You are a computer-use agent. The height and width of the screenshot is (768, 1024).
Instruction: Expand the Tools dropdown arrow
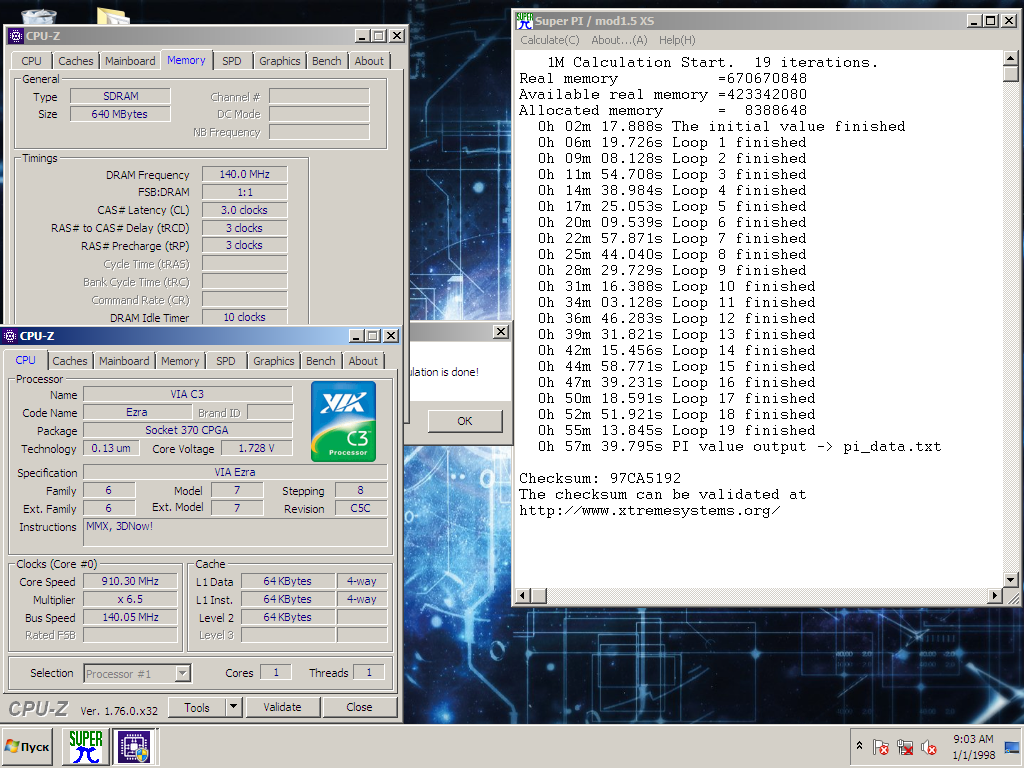(234, 707)
